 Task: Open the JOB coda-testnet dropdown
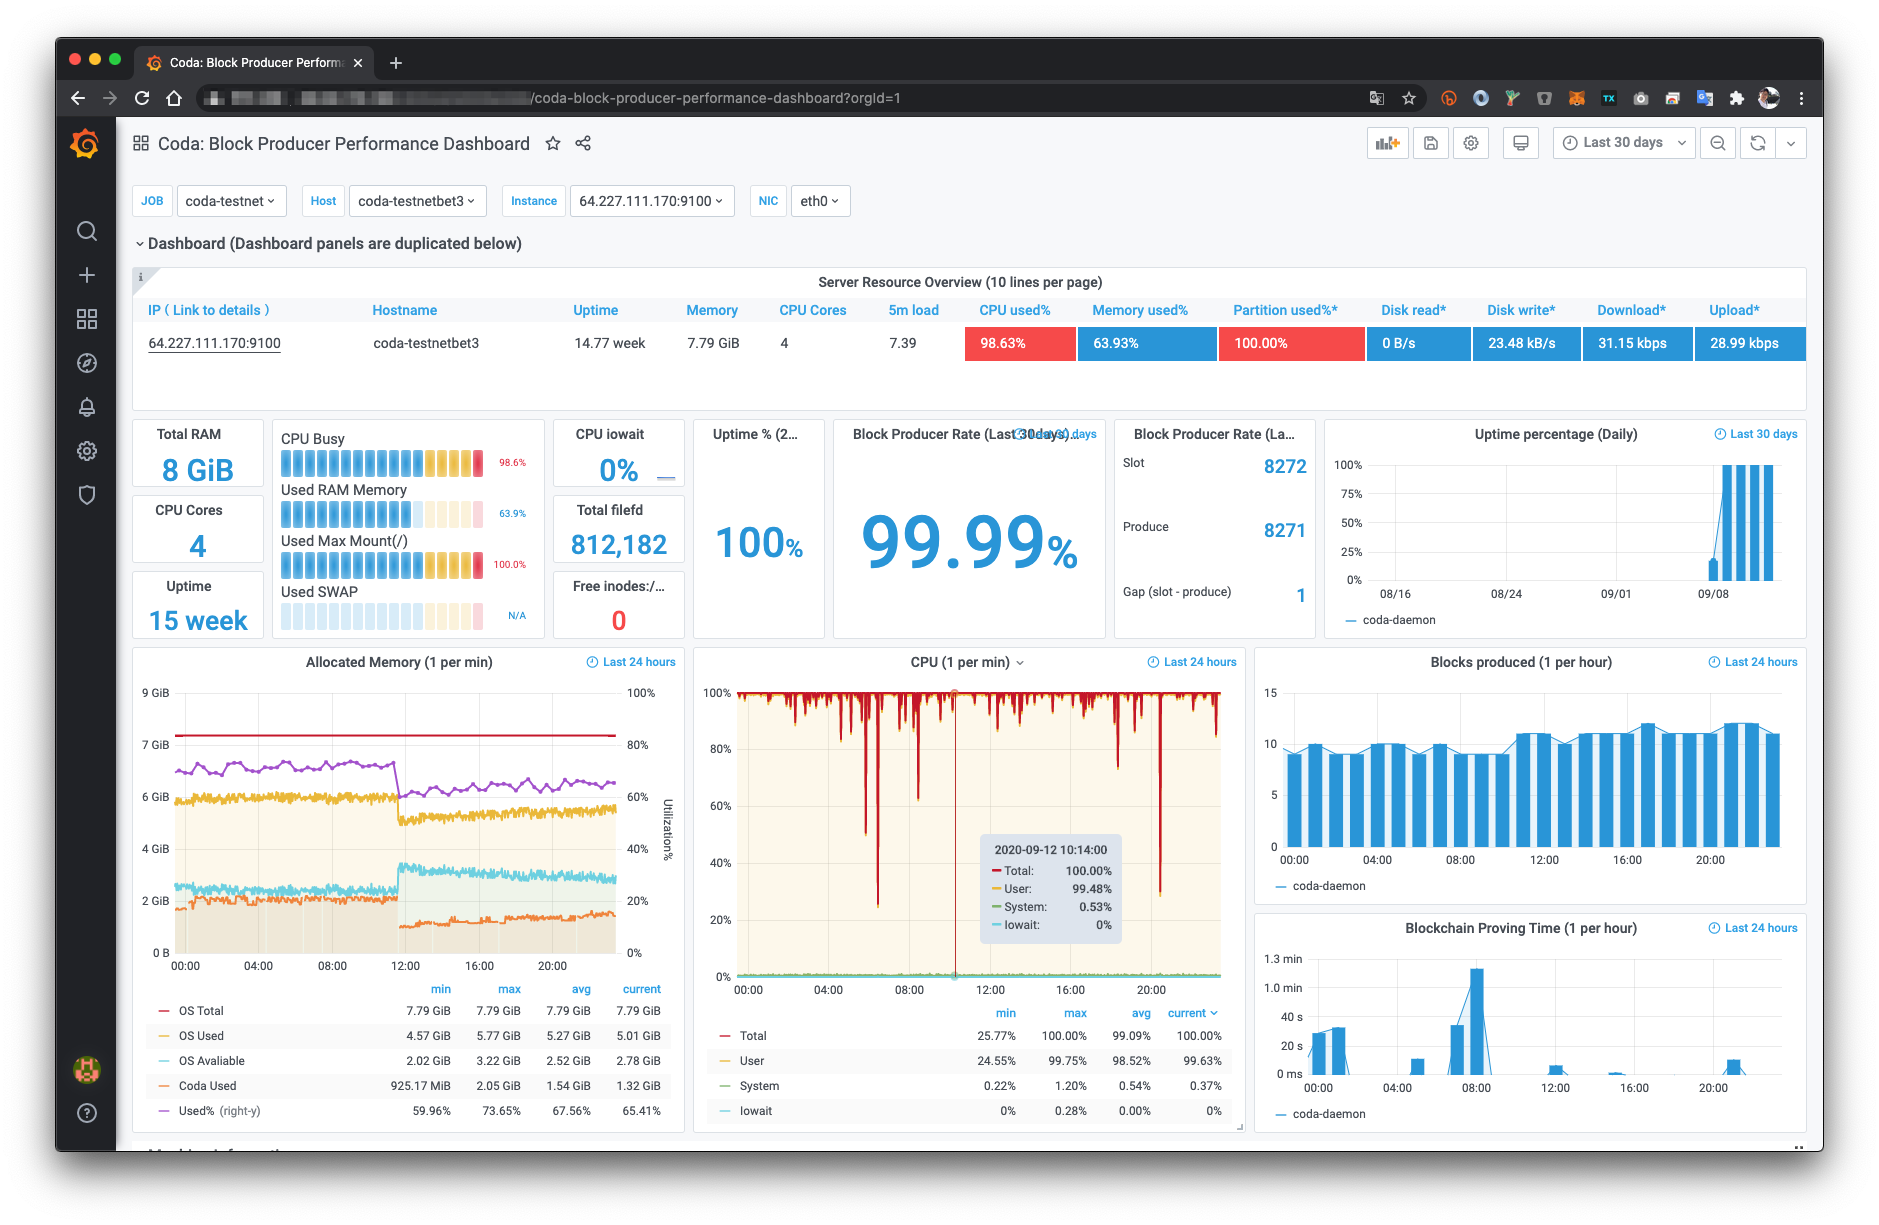point(231,201)
